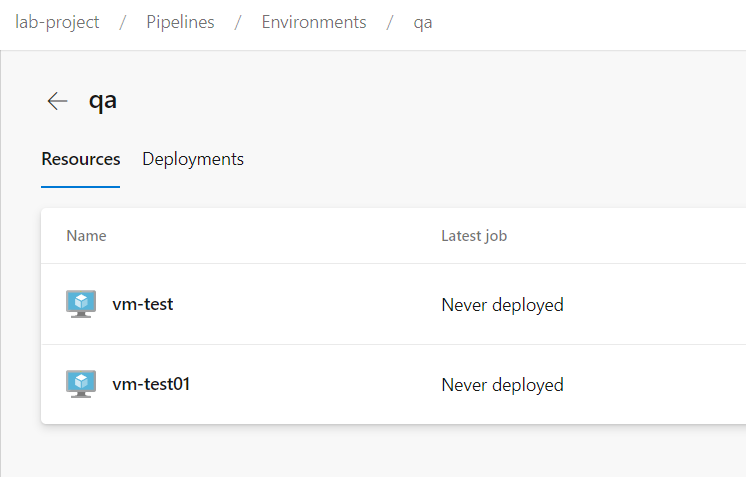The image size is (746, 477).
Task: Go to Pipelines in the breadcrumb
Action: [180, 22]
